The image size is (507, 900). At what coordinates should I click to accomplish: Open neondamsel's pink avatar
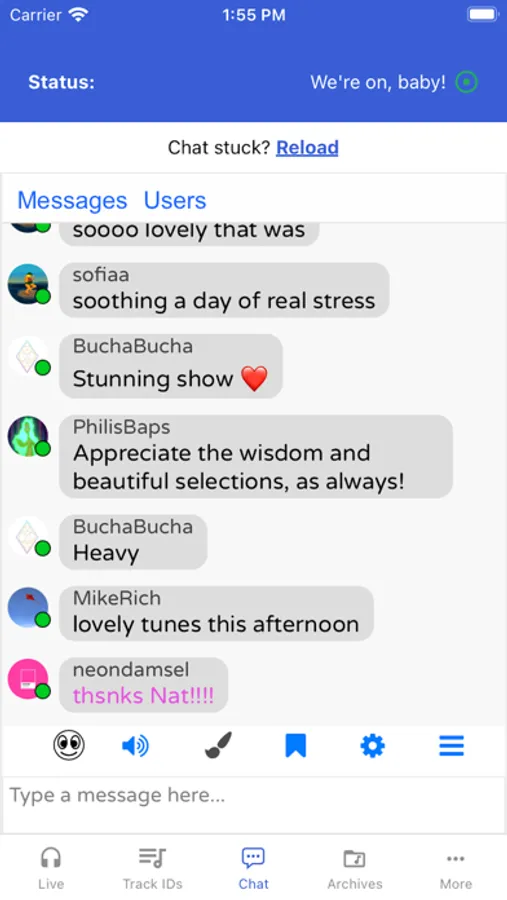pos(29,679)
